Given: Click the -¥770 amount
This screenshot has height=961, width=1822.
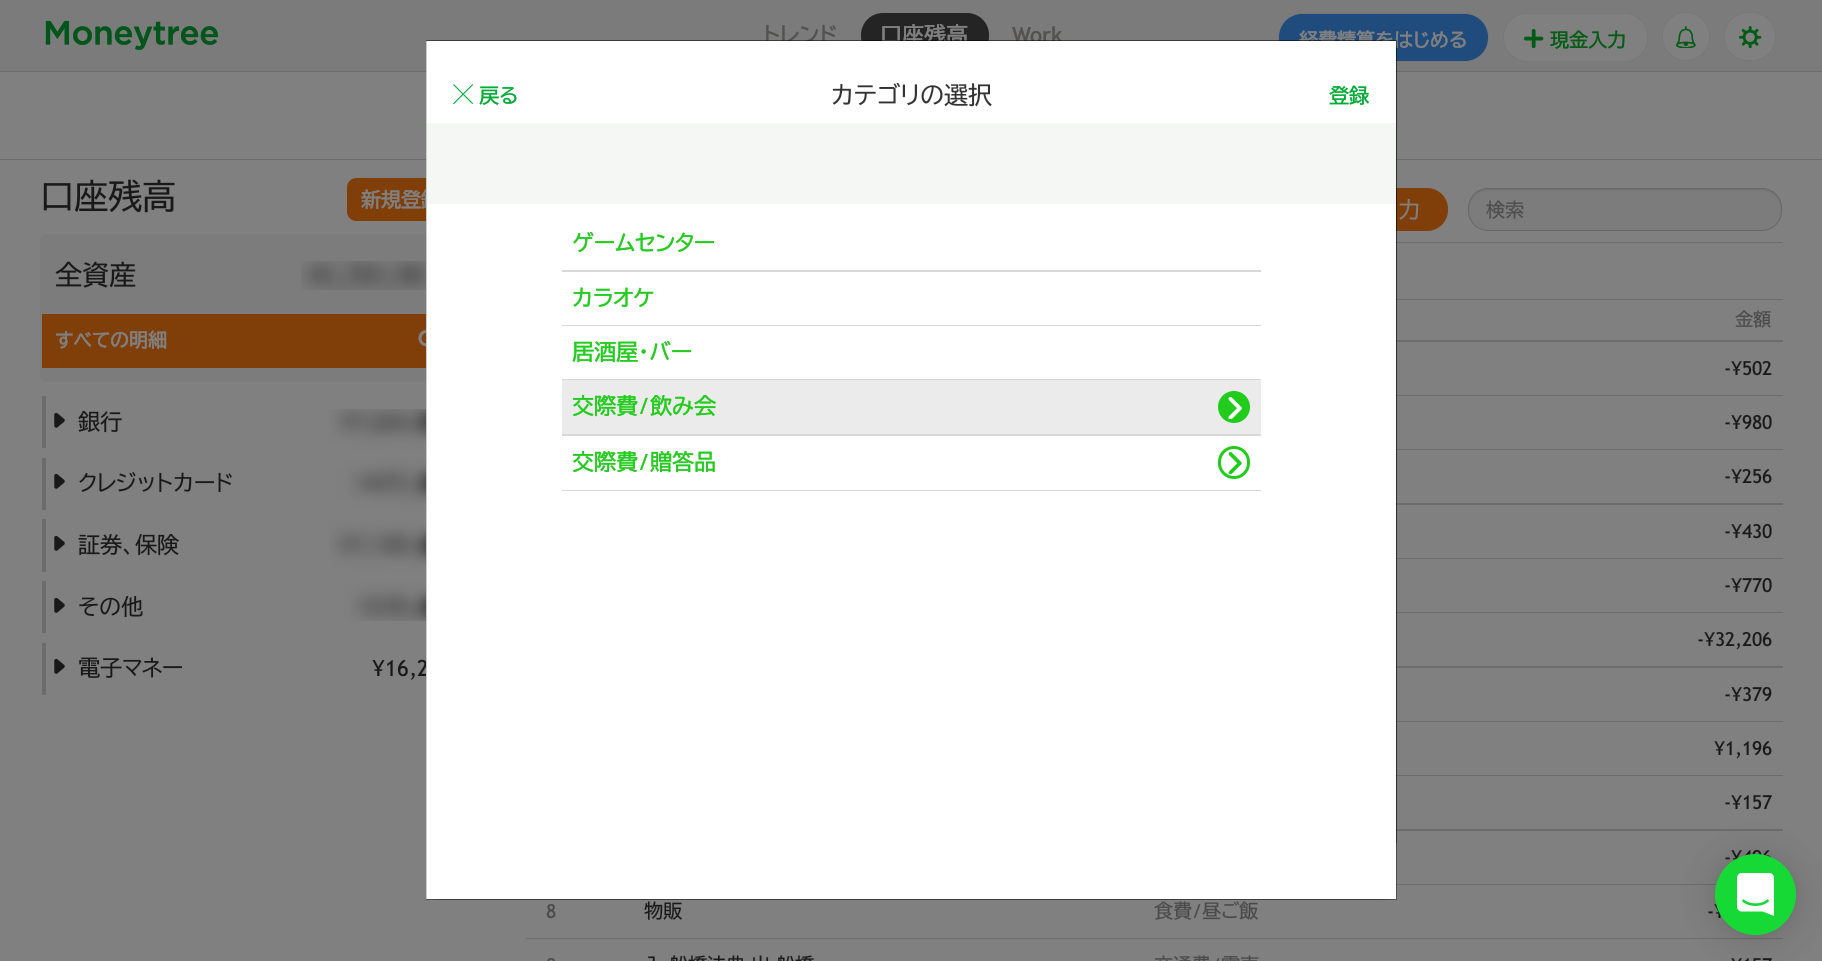Looking at the screenshot, I should point(1747,586).
